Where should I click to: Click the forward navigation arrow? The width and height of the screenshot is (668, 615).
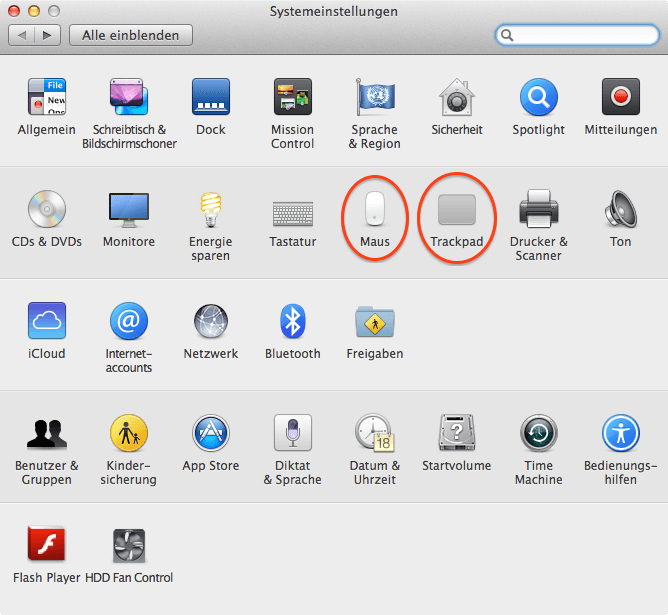47,35
